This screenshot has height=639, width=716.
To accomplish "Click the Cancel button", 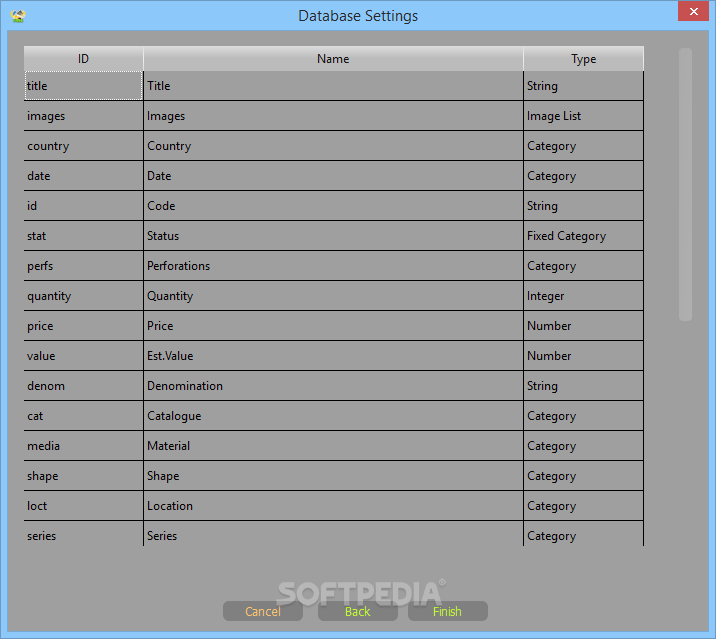I will 263,611.
